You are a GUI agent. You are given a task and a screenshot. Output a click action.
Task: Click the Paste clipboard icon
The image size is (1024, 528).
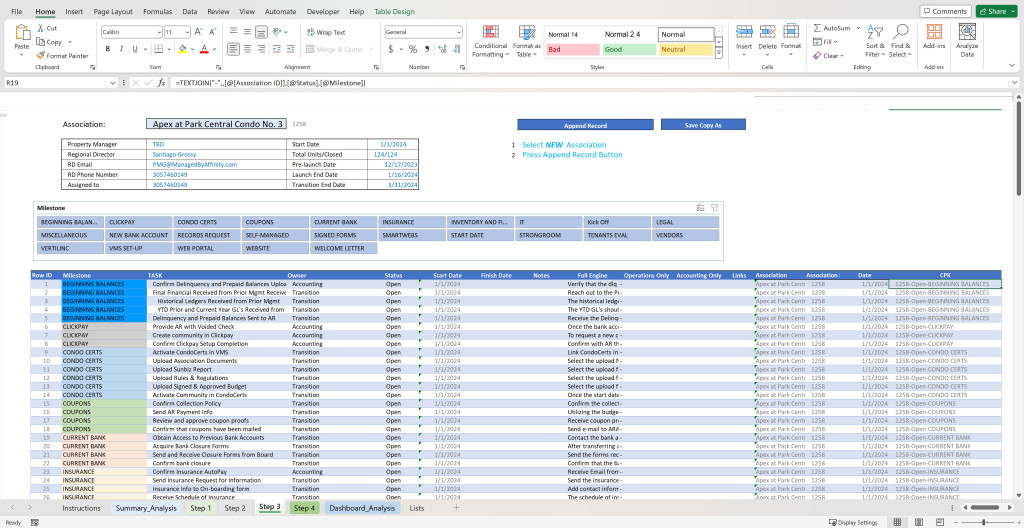[x=22, y=33]
